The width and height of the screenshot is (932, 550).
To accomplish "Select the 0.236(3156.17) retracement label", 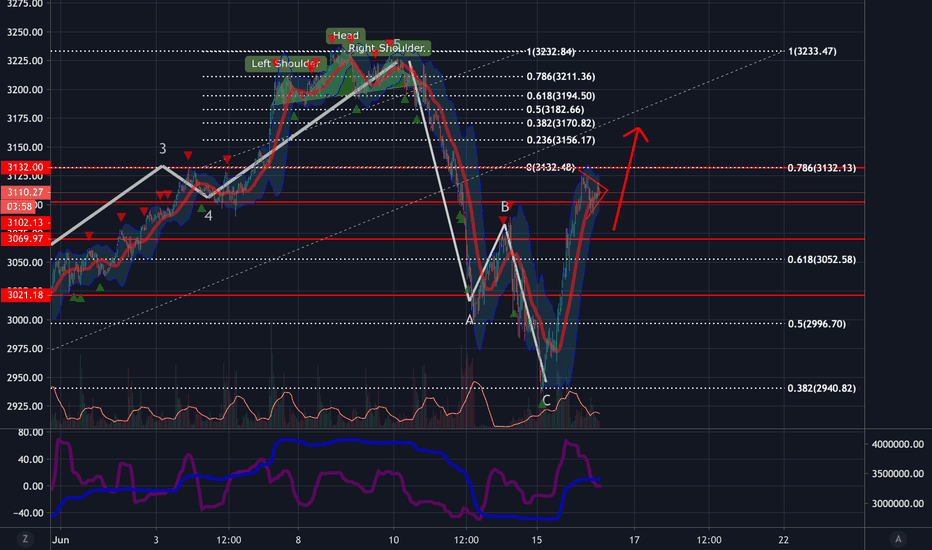I will (x=561, y=140).
